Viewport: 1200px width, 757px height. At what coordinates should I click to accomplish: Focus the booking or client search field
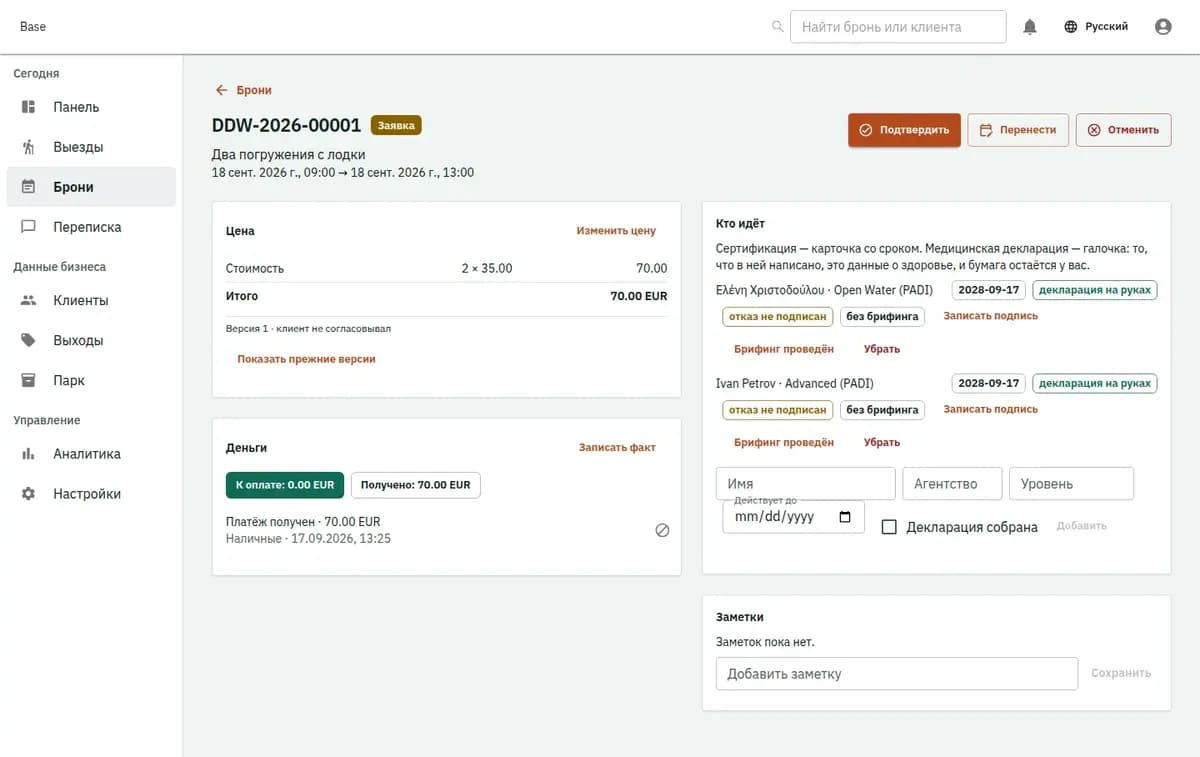click(x=898, y=27)
